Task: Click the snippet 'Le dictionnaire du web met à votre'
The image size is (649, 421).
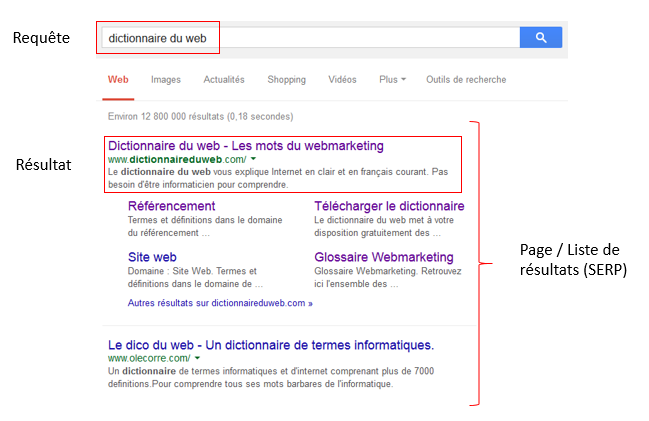Action: click(384, 226)
